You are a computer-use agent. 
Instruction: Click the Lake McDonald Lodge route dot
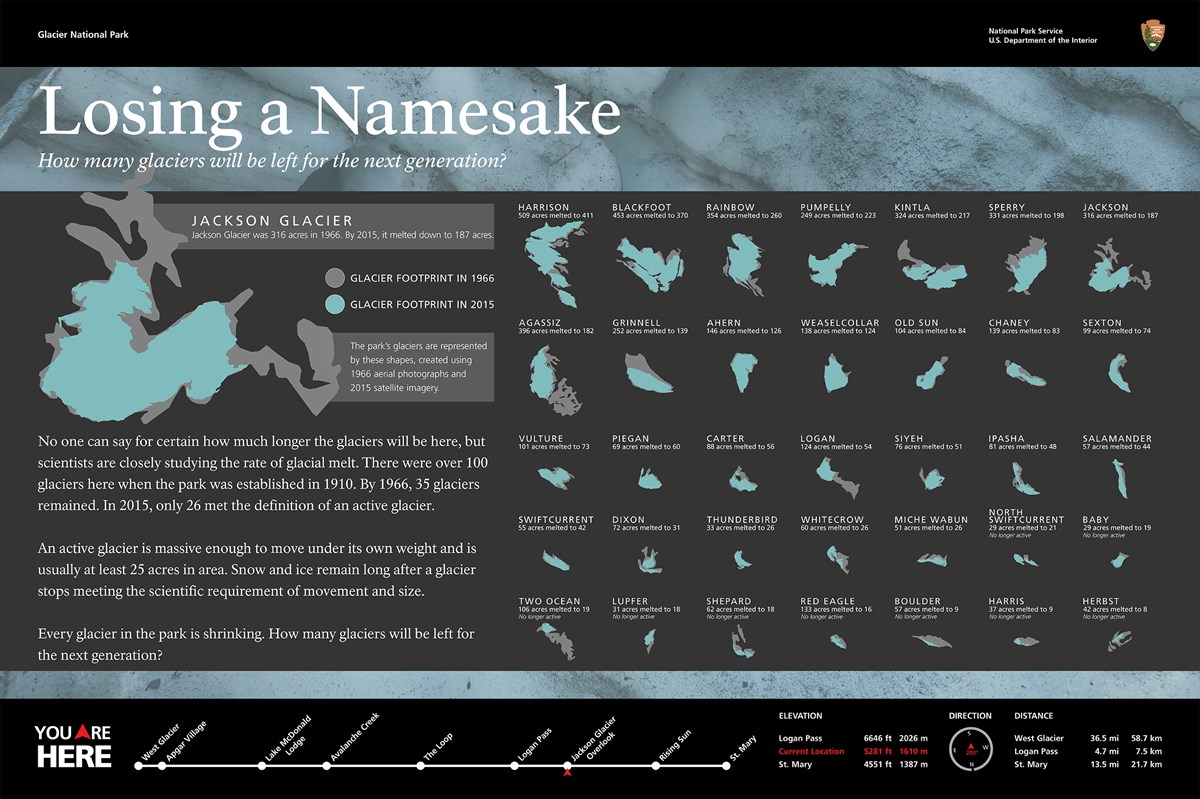pos(261,766)
